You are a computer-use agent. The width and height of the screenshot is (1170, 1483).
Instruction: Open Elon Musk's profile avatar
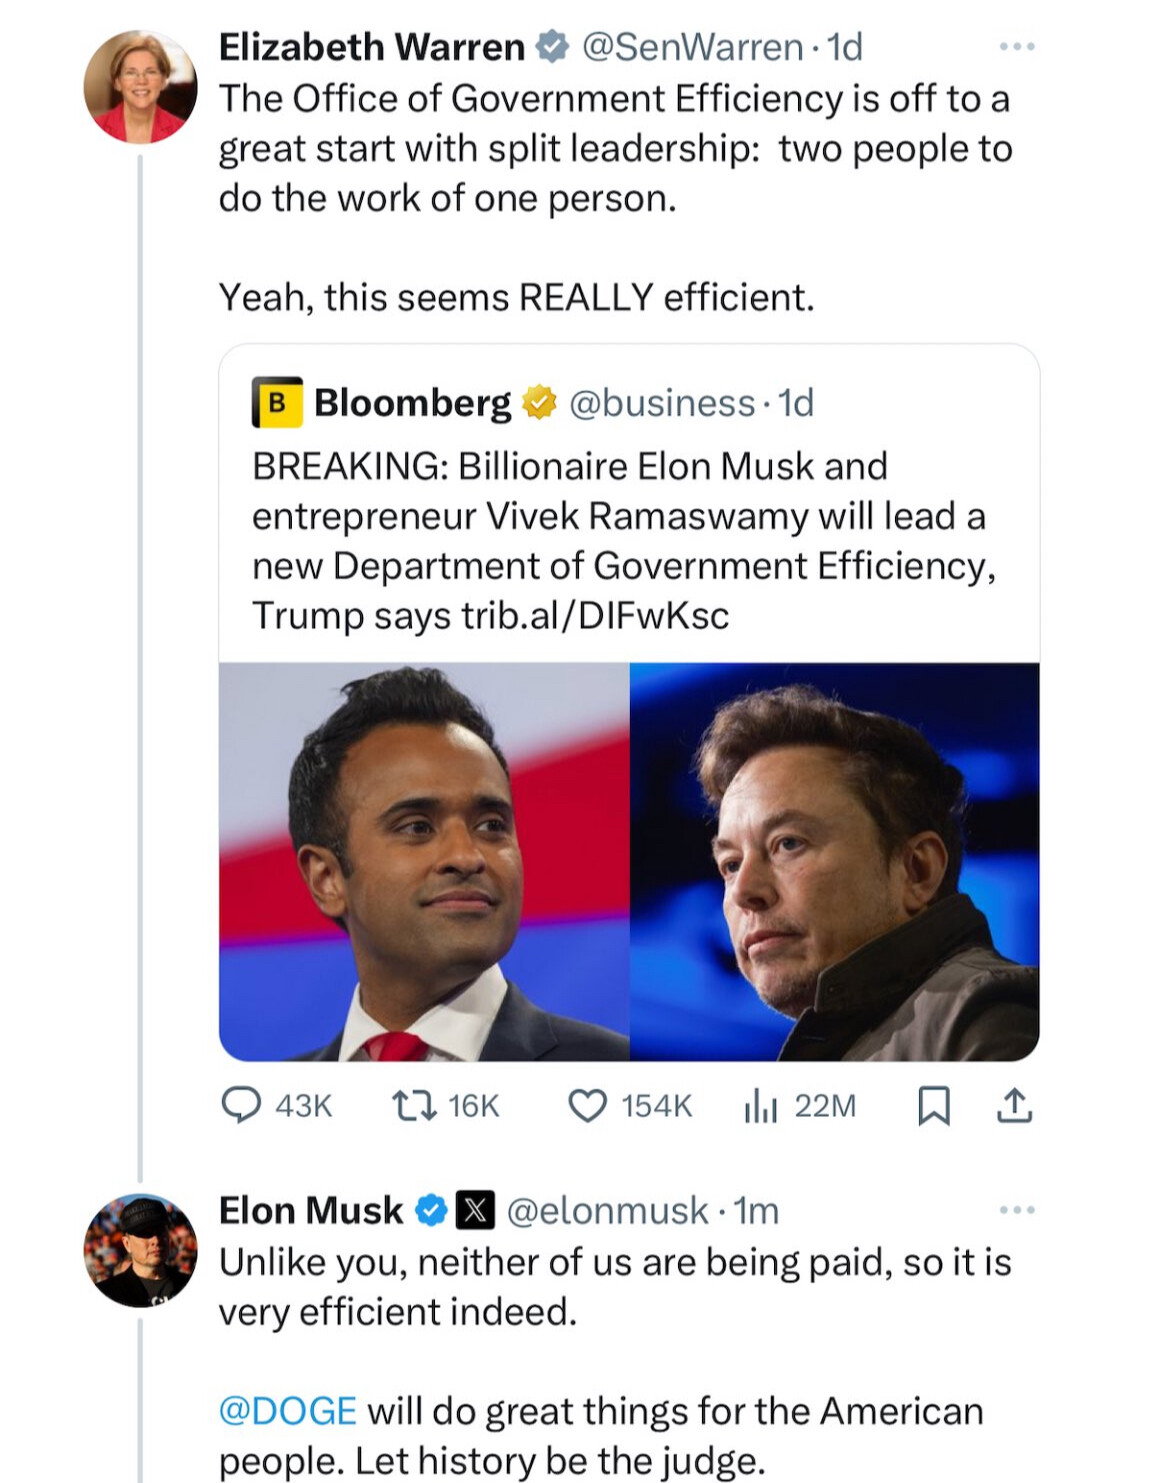pos(140,1250)
